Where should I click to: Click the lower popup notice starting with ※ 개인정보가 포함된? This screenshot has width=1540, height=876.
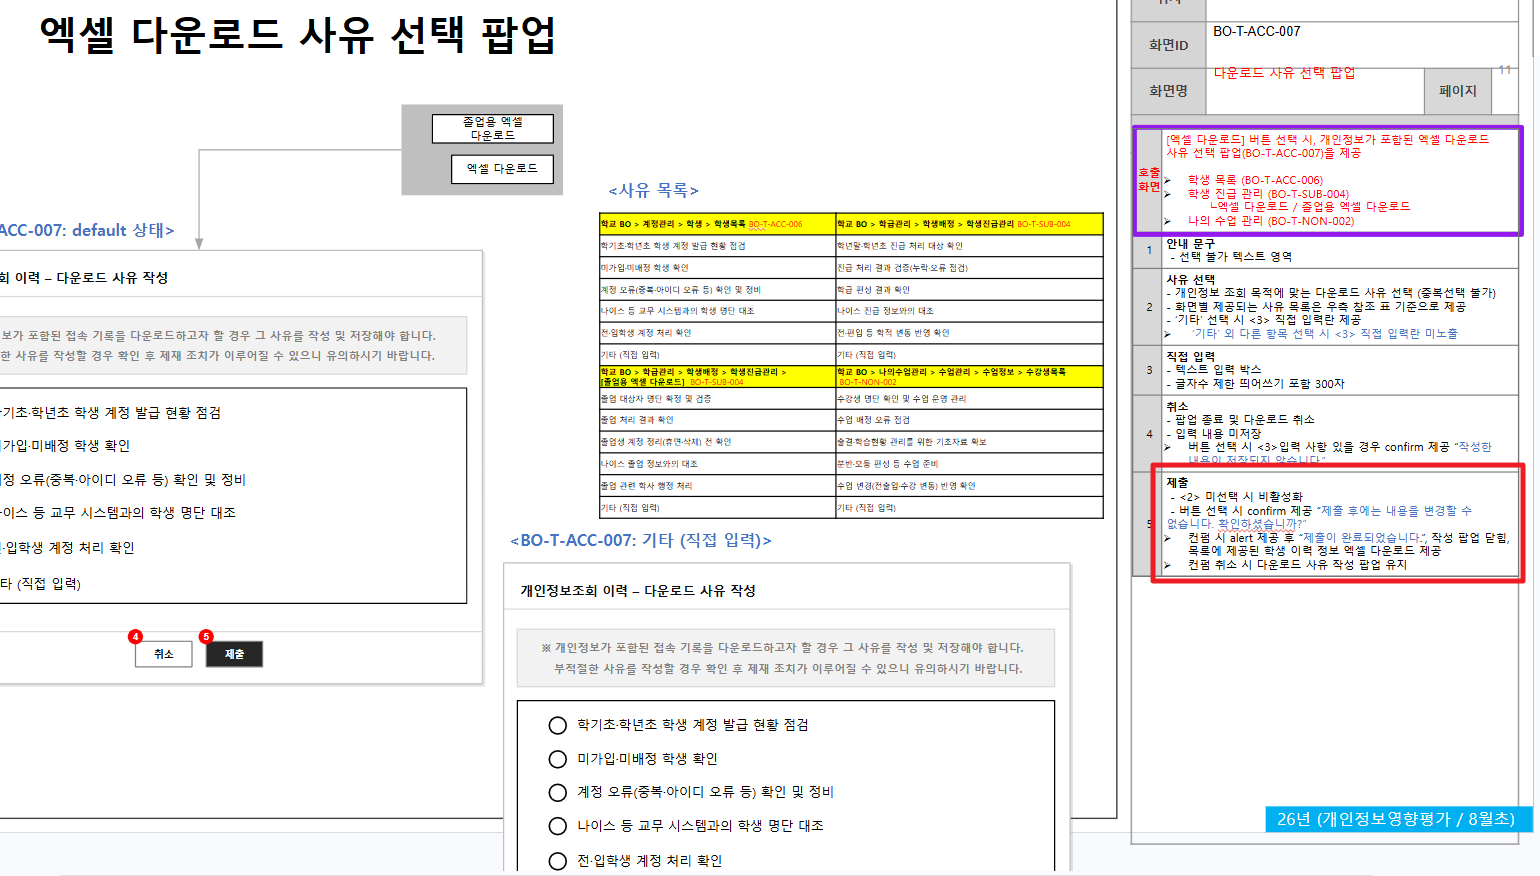785,658
